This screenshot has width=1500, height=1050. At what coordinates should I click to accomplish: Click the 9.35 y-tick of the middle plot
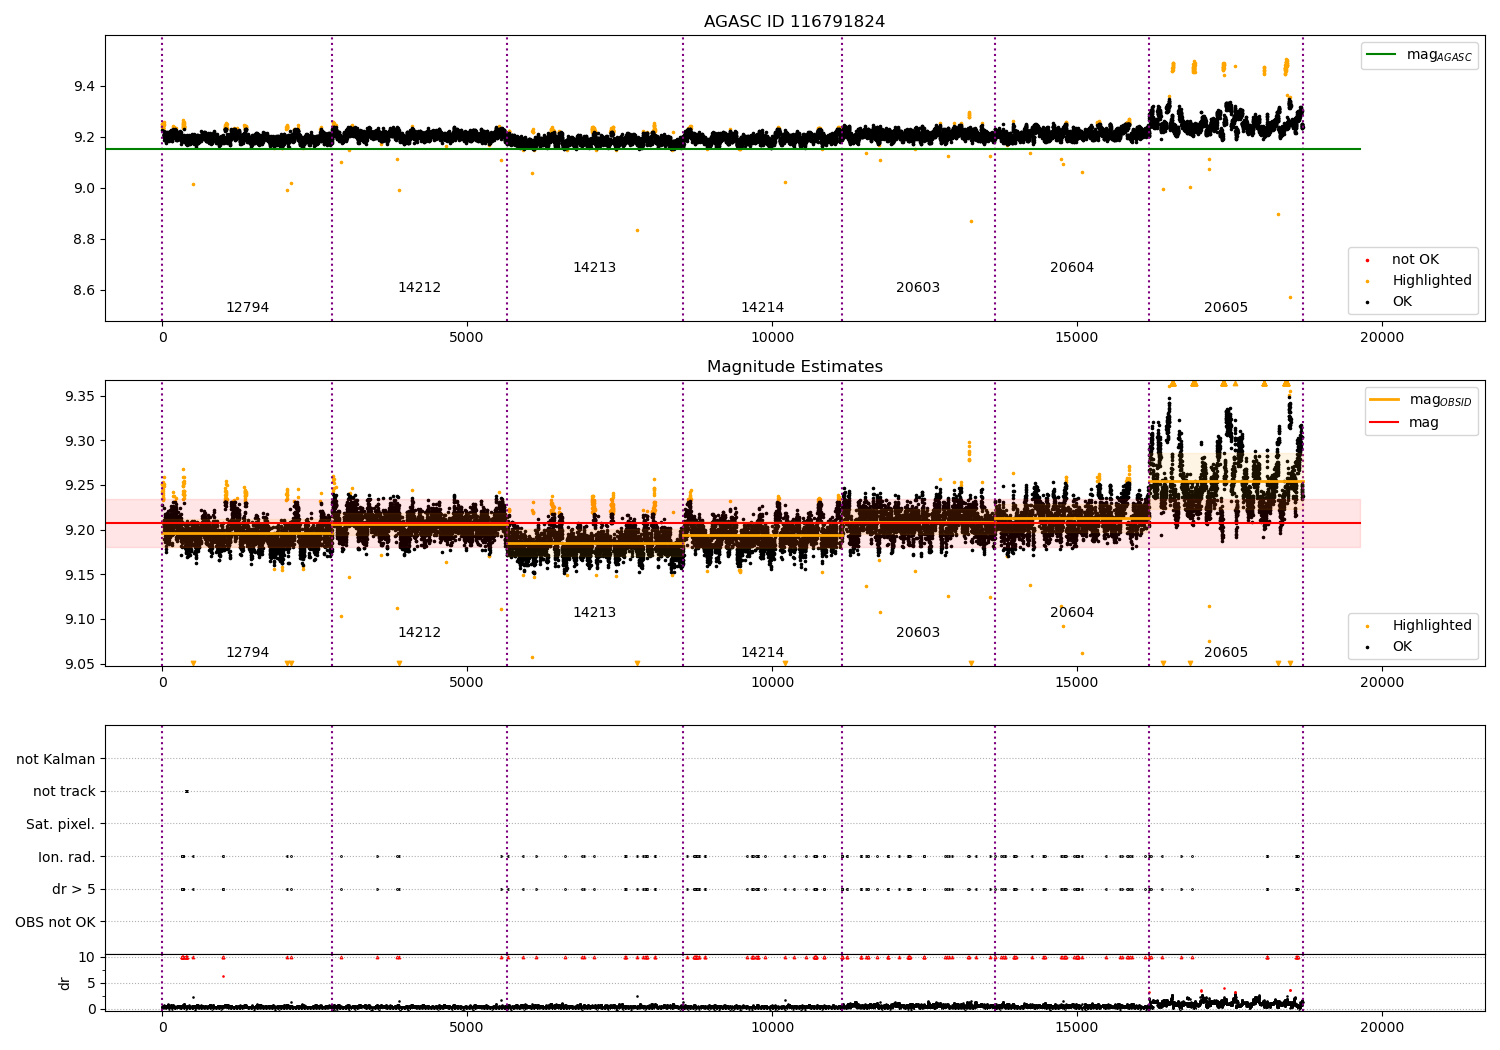tap(80, 397)
